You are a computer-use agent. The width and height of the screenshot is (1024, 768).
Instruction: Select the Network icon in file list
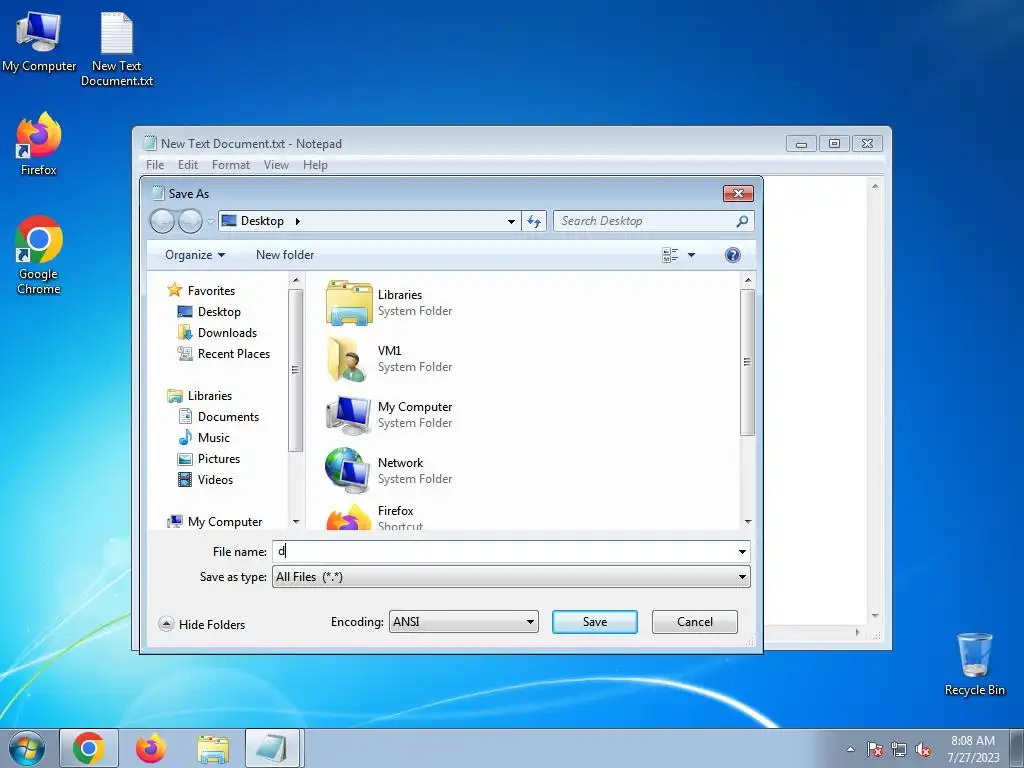[347, 470]
